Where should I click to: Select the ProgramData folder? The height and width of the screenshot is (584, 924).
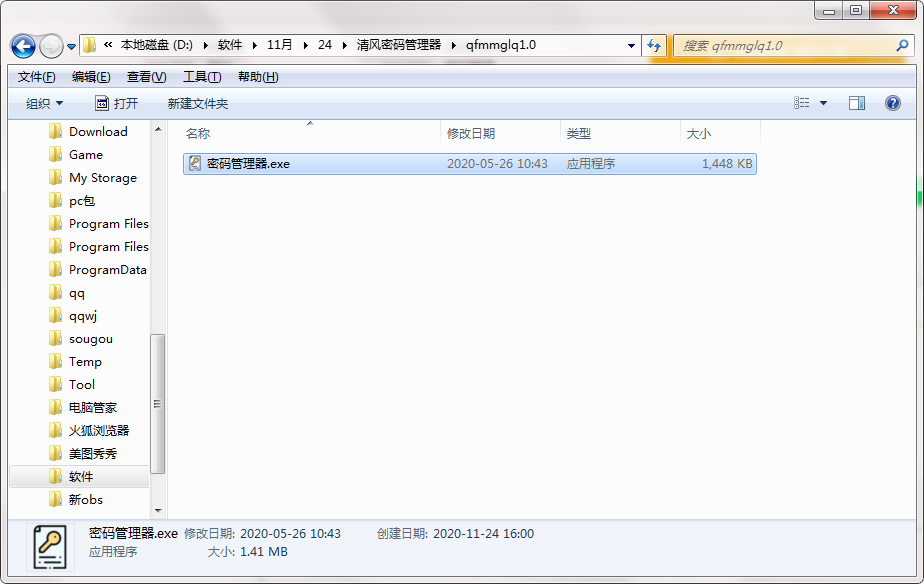coord(107,270)
